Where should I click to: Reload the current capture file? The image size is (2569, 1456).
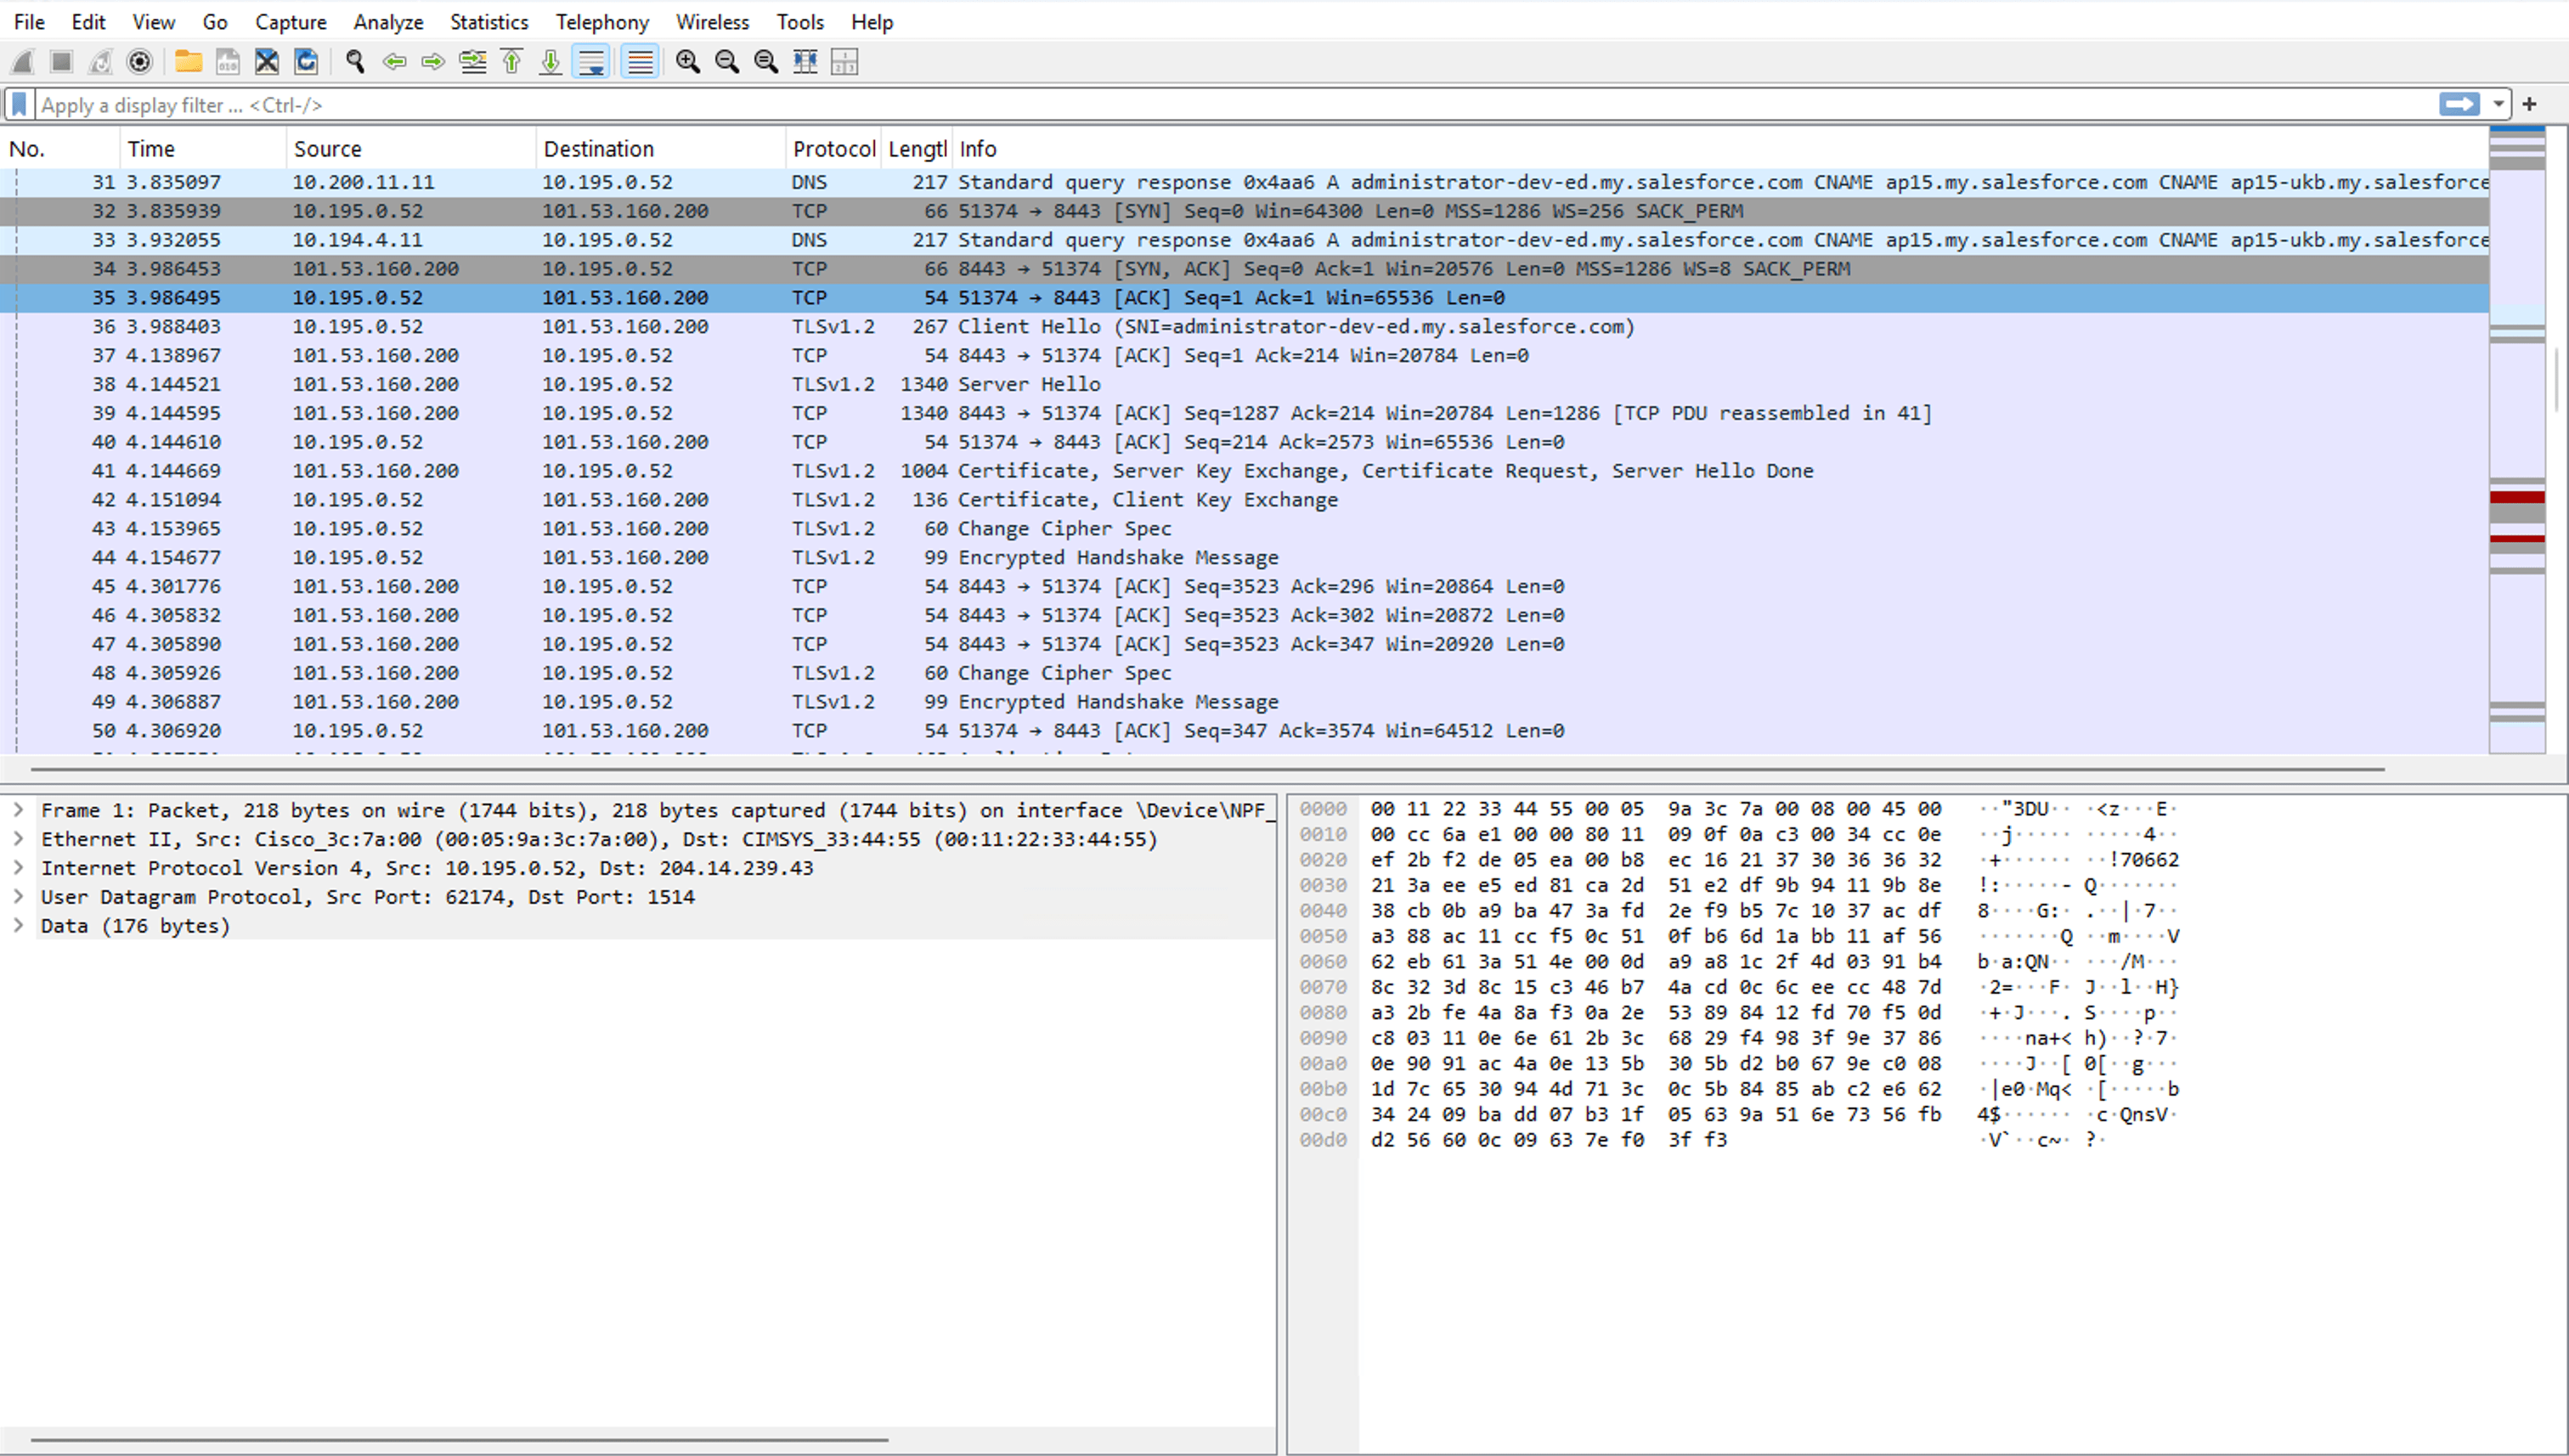click(306, 62)
